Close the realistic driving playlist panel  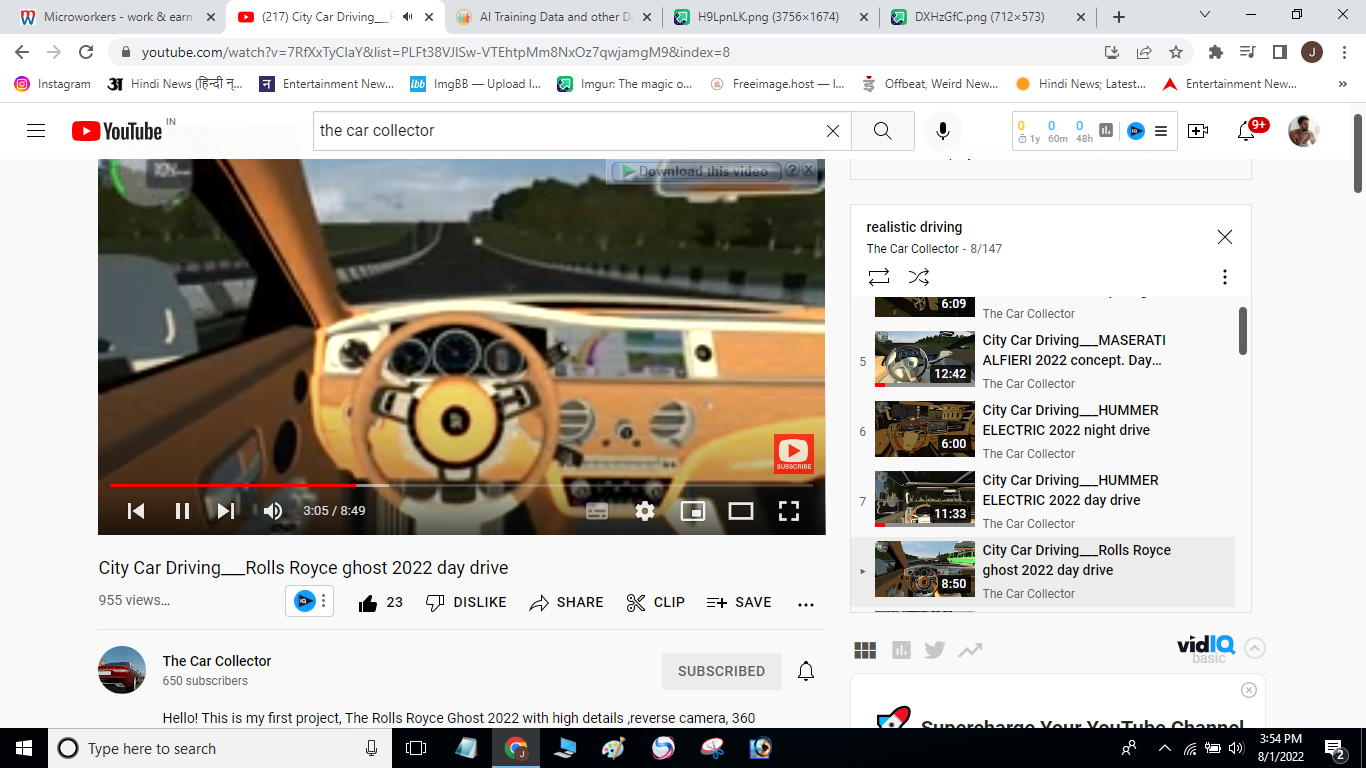click(x=1224, y=237)
